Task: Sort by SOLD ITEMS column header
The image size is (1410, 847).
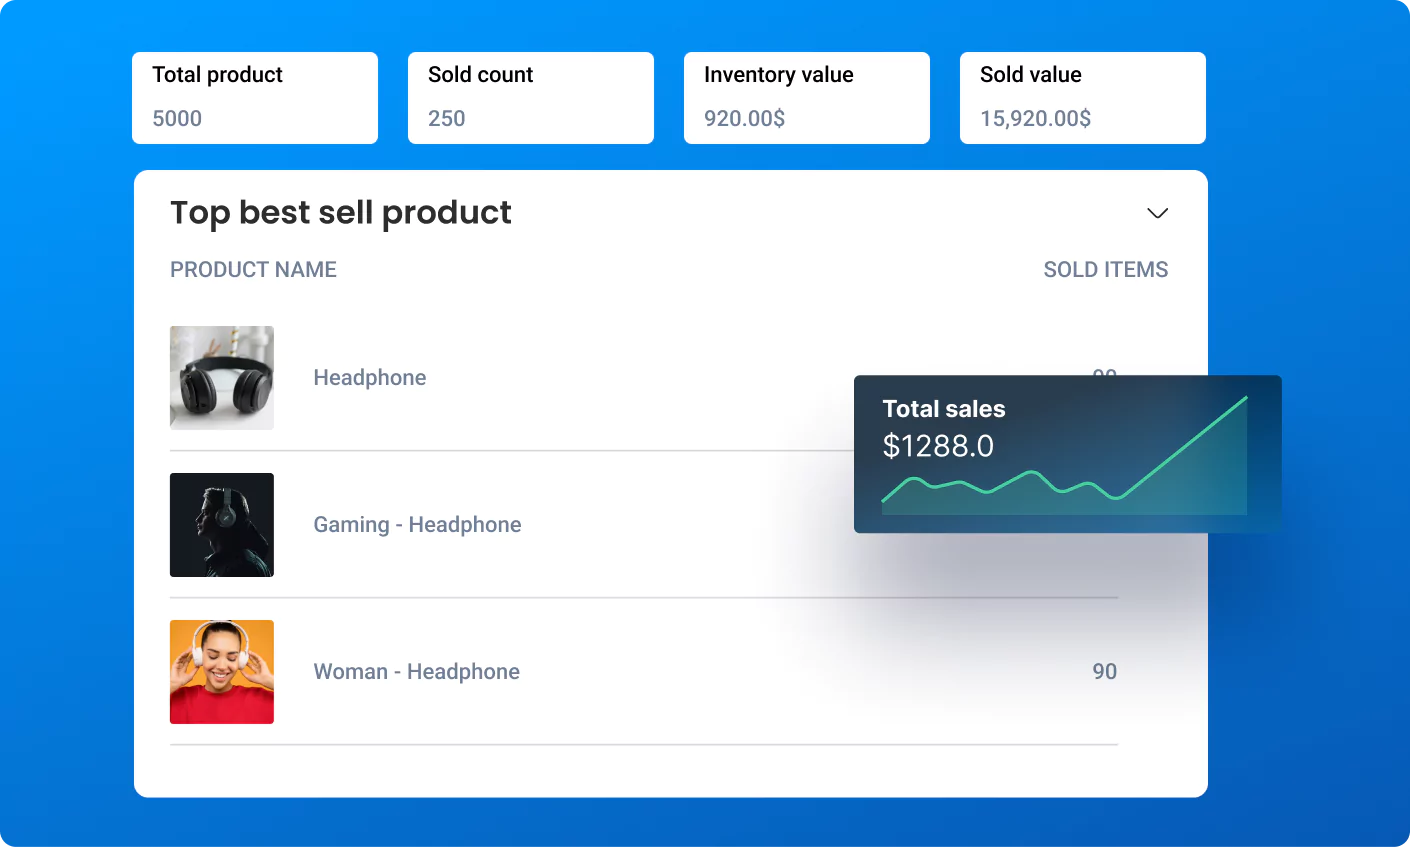Action: click(x=1105, y=270)
